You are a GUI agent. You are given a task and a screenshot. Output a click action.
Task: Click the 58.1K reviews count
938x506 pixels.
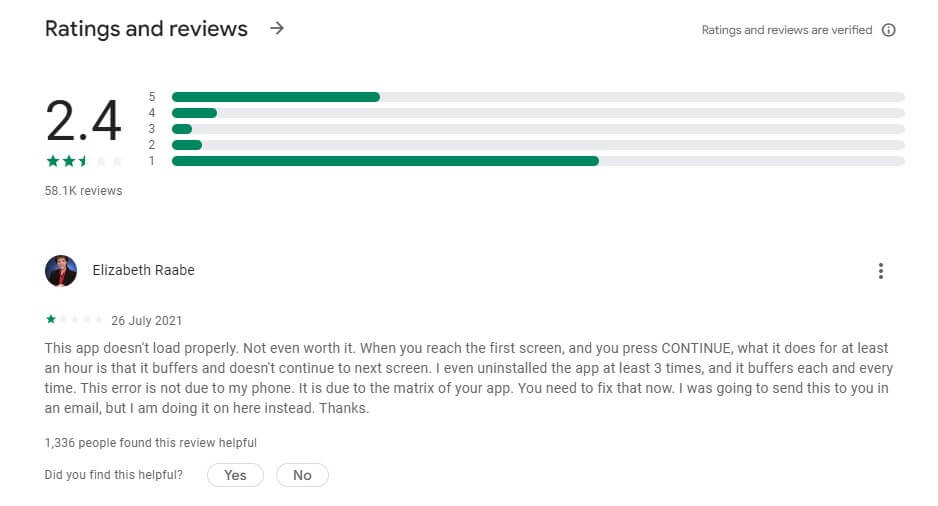tap(83, 191)
